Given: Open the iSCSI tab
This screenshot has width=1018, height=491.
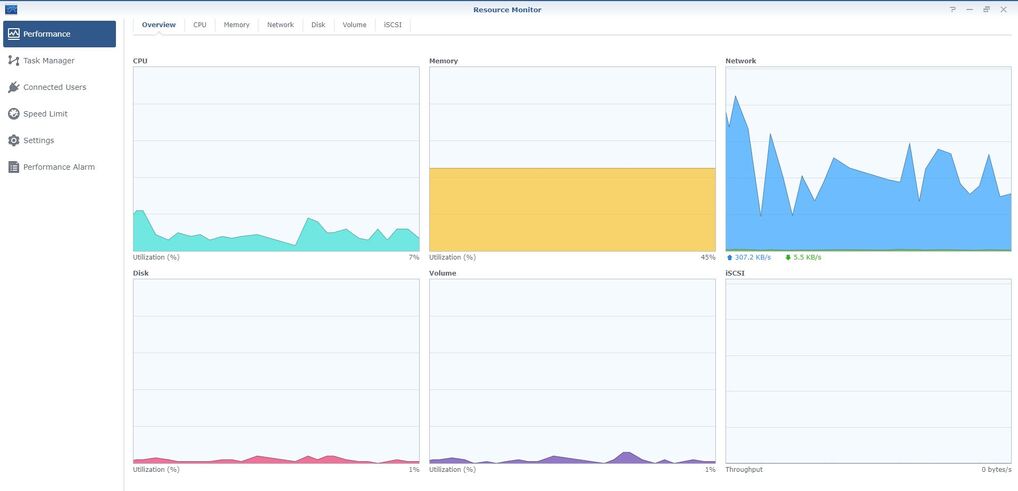Looking at the screenshot, I should pos(393,25).
